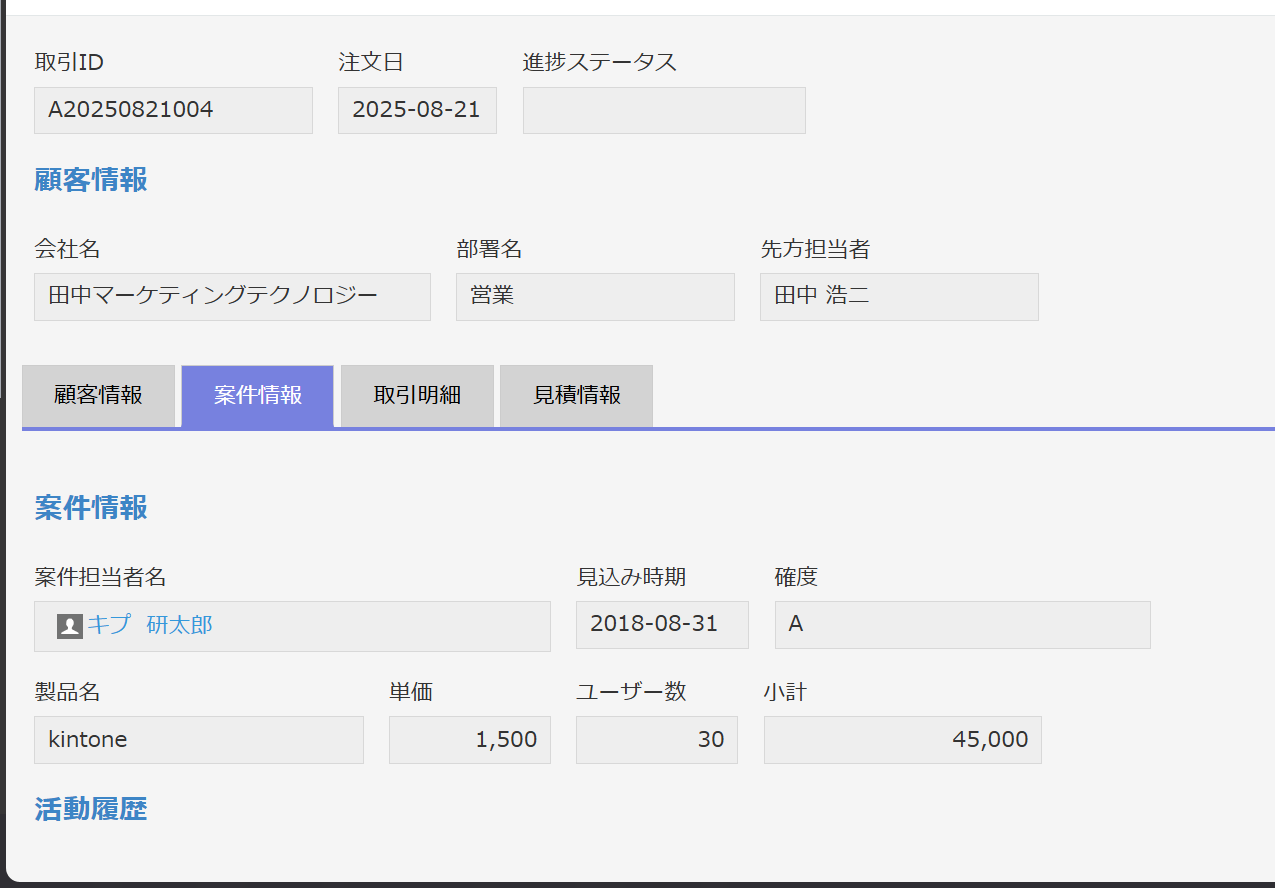Screen dimensions: 1275x888
Task: Click the ユーザー数 label
Action: coord(631,692)
